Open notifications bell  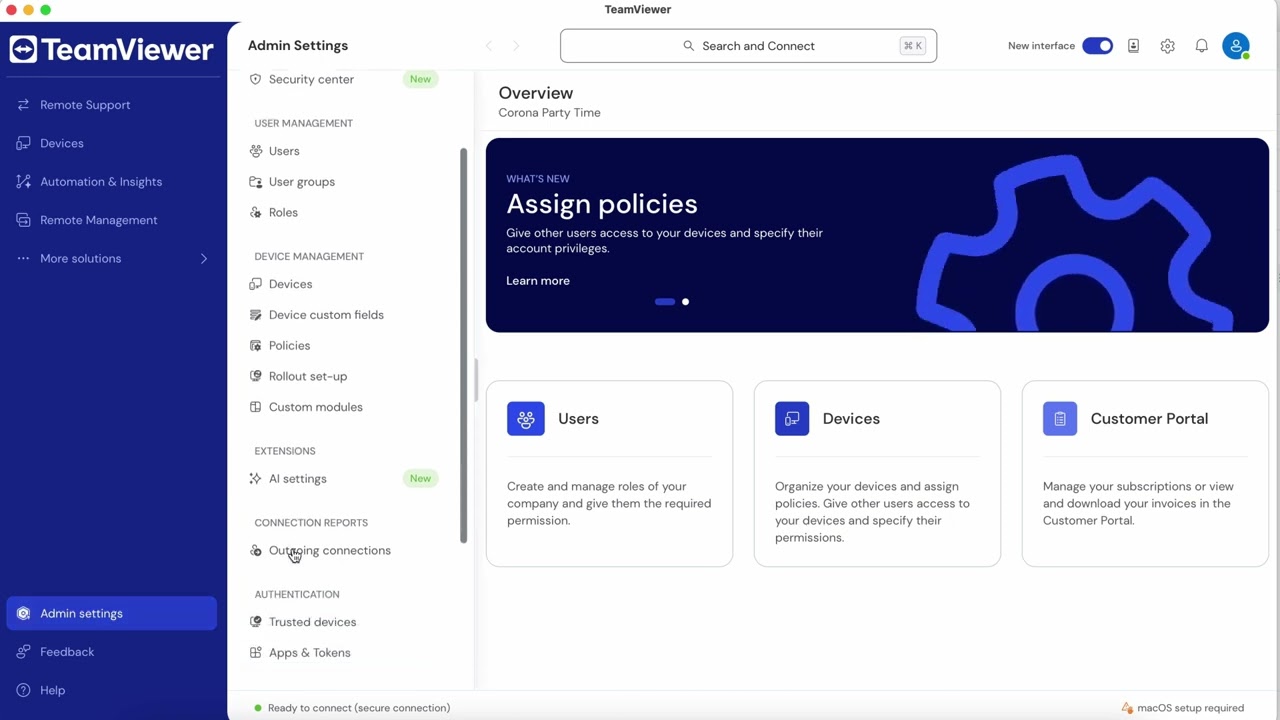coord(1201,46)
